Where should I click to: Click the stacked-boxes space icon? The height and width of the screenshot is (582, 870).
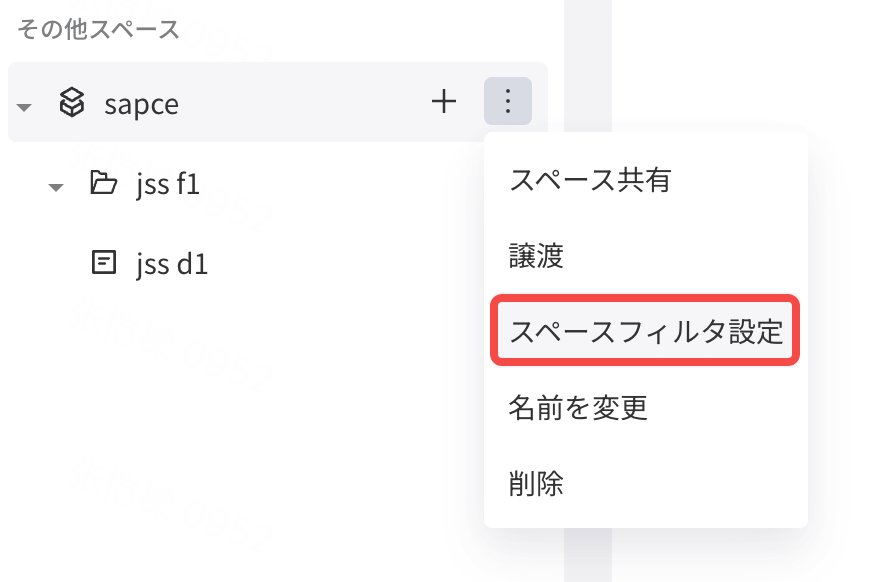point(72,102)
